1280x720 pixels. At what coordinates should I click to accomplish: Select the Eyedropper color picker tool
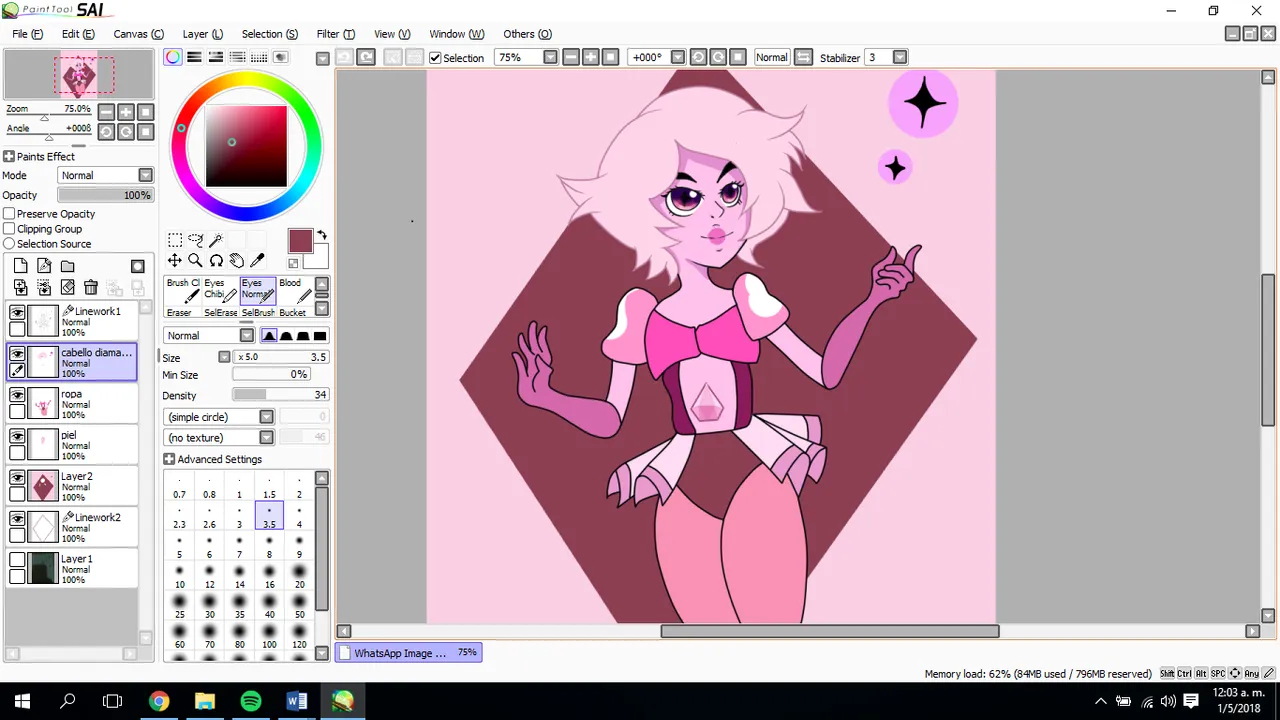257,261
